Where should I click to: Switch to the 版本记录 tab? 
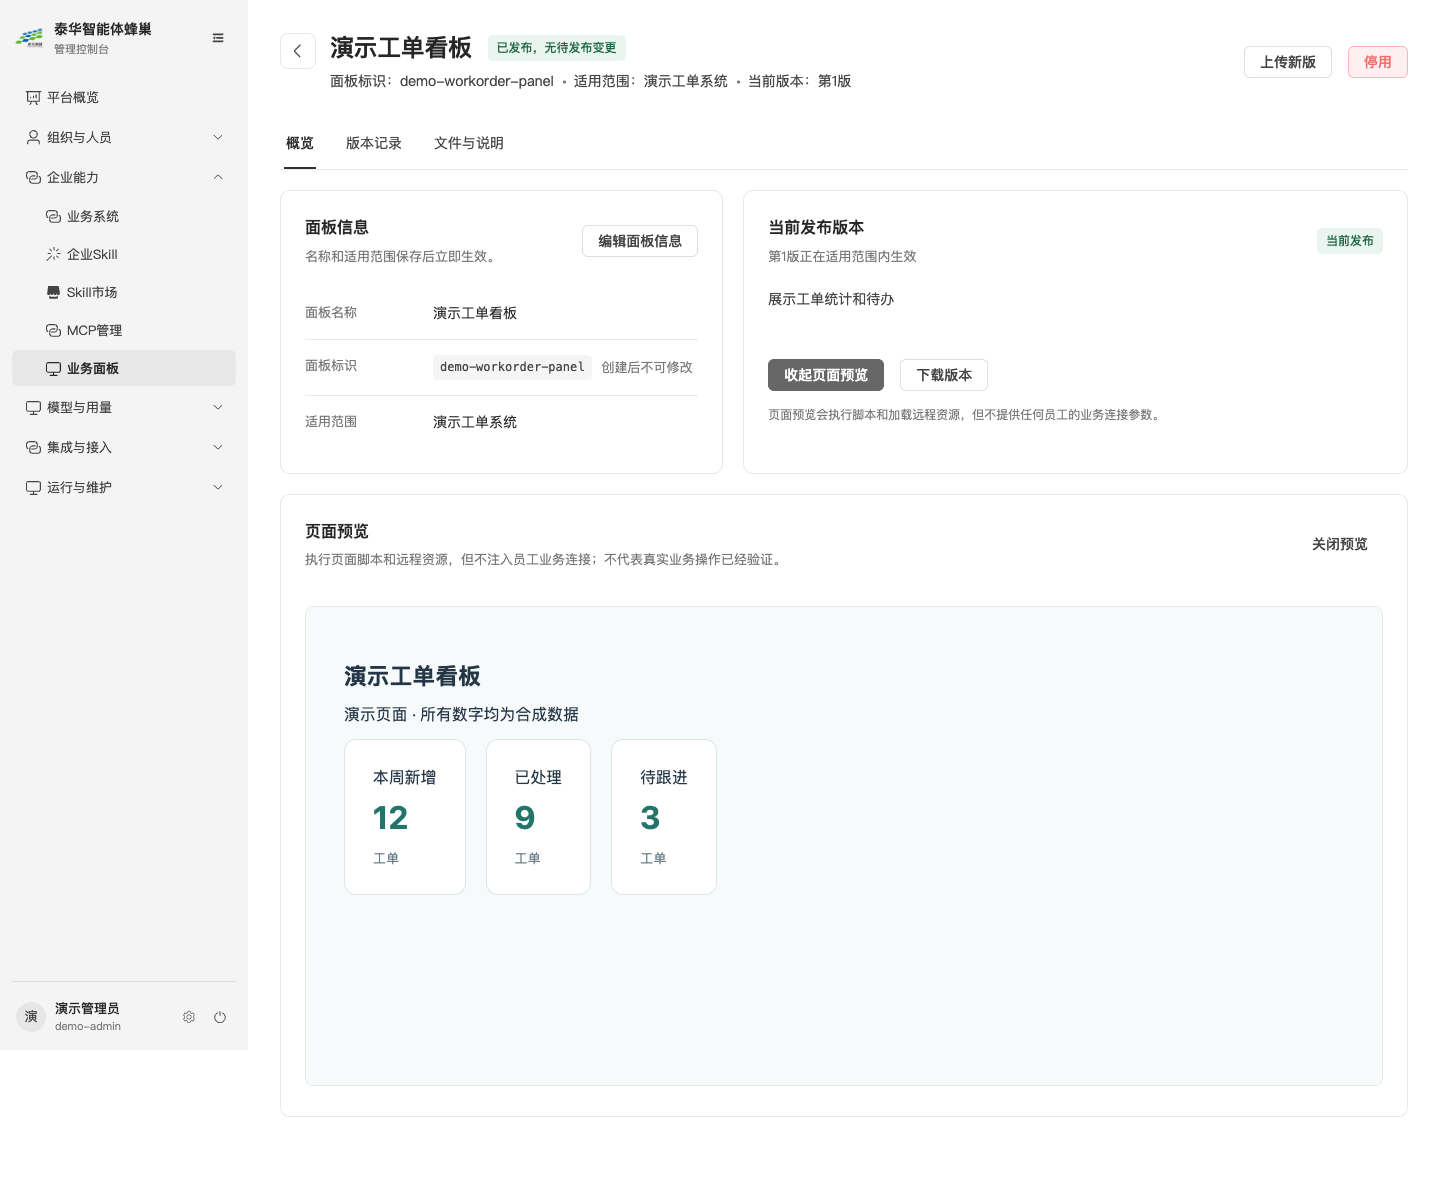pos(374,143)
